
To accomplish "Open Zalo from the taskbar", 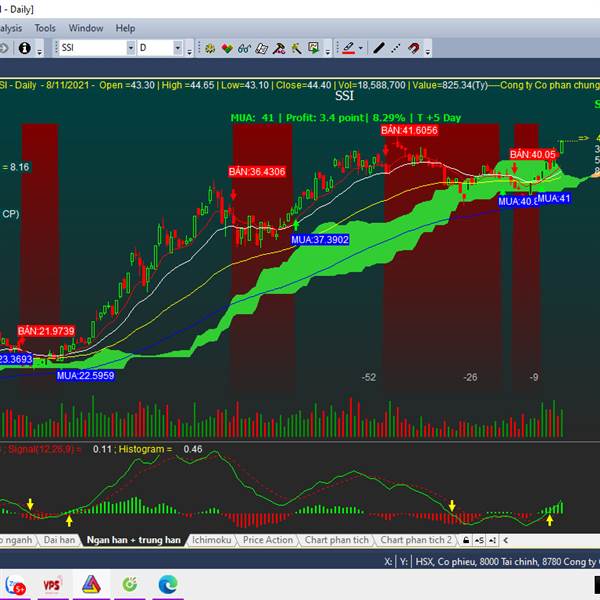I will point(15,585).
